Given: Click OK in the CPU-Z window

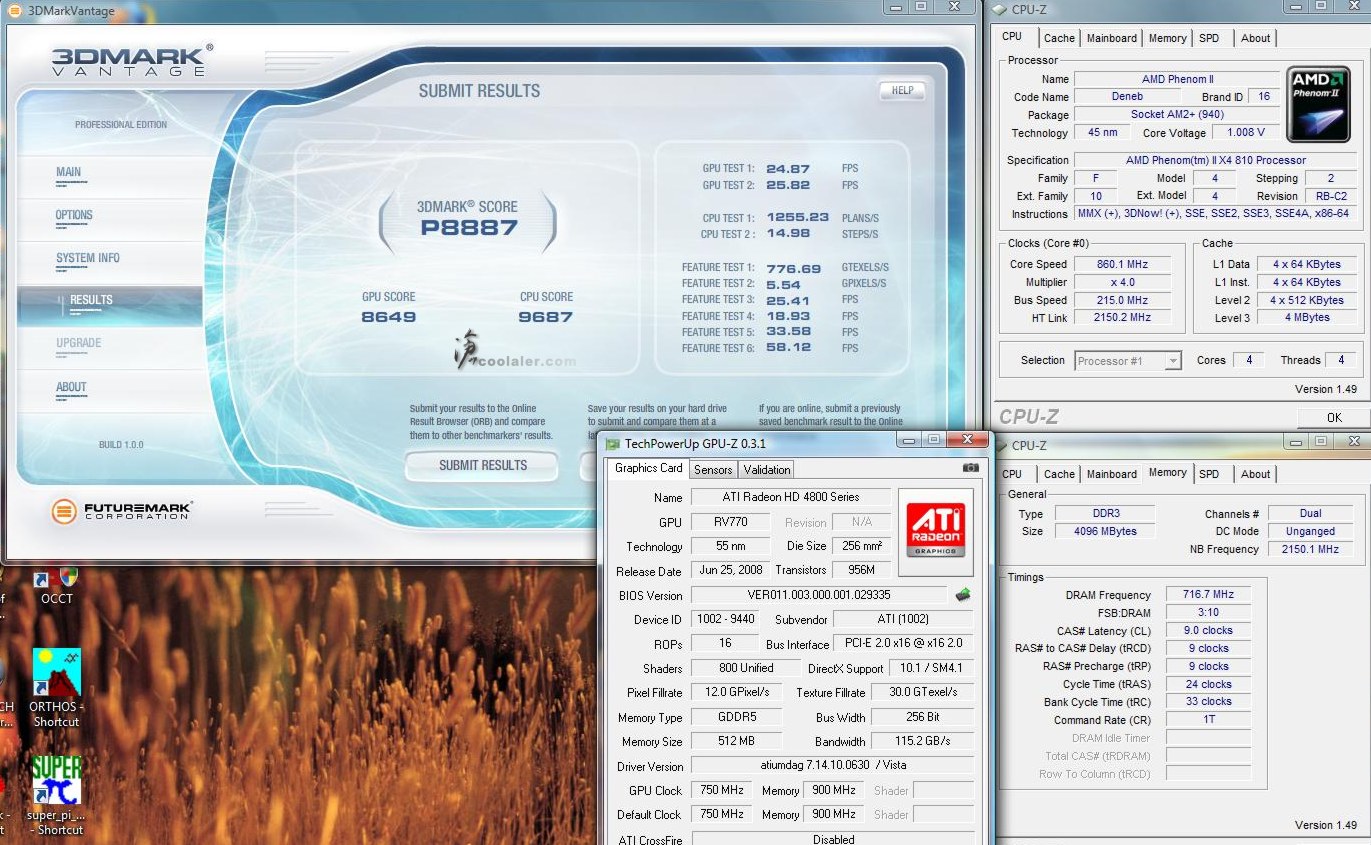Looking at the screenshot, I should 1333,417.
